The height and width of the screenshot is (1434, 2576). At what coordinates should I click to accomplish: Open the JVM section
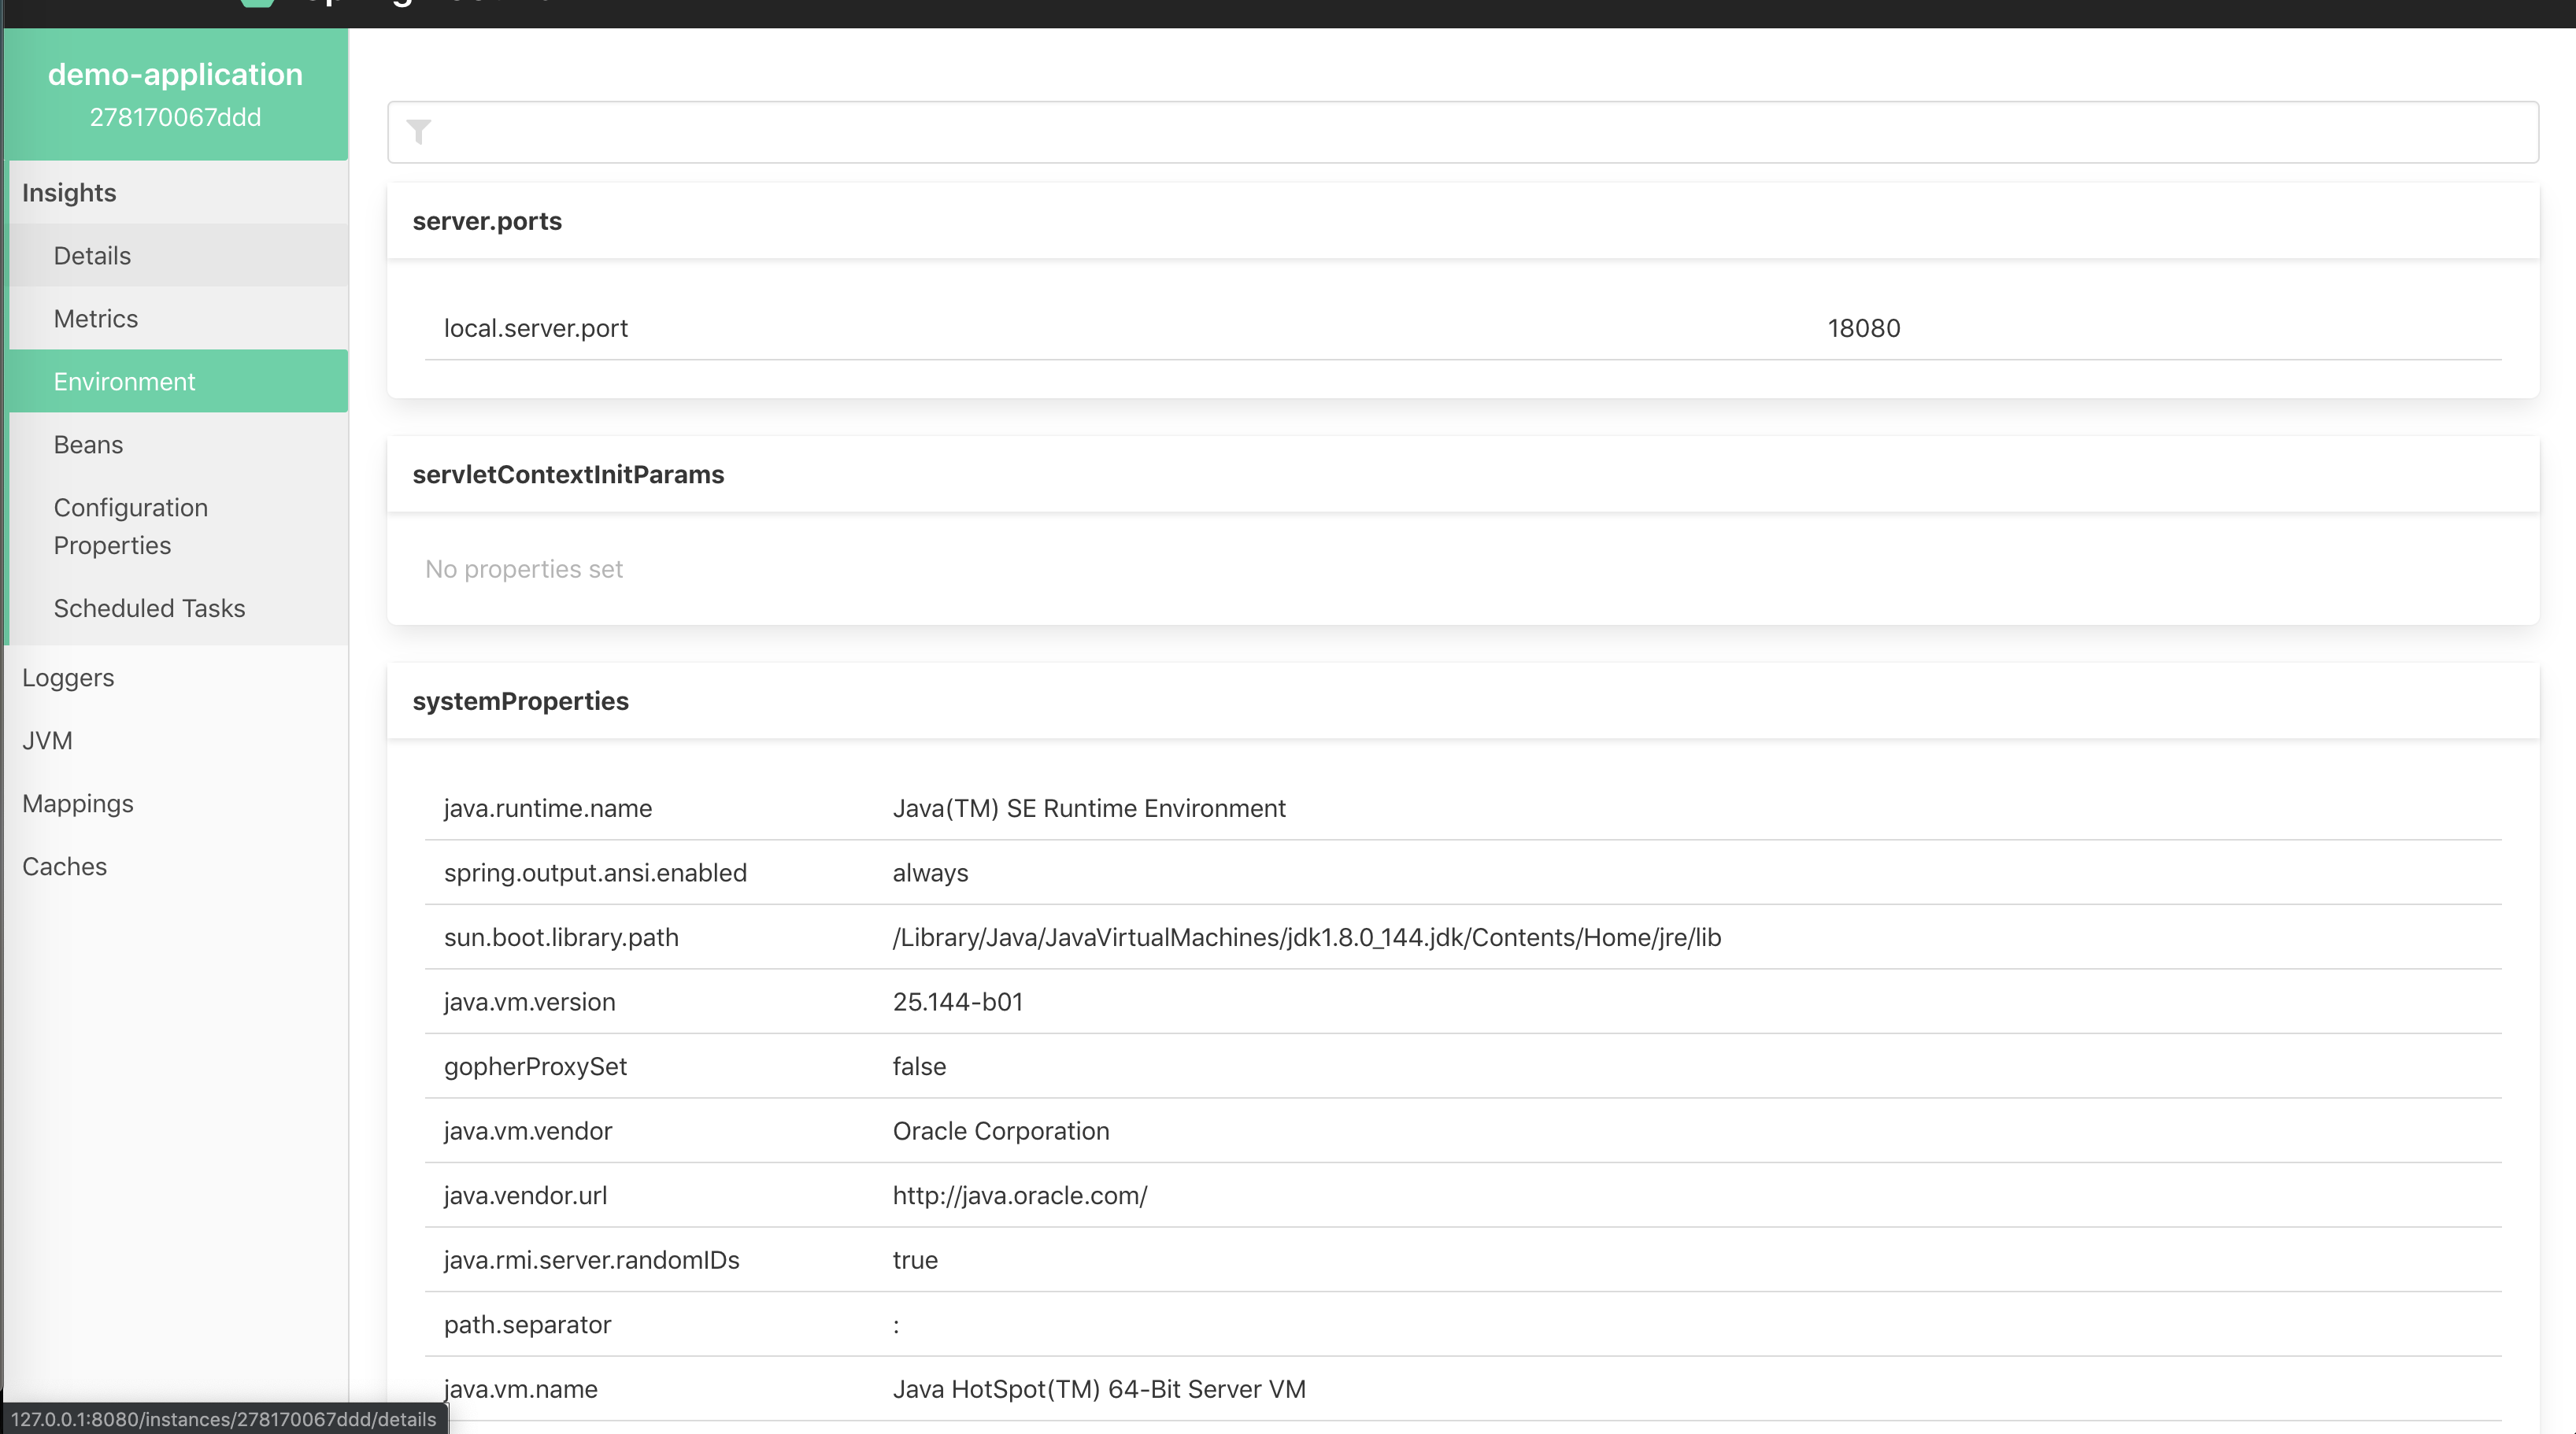click(x=47, y=741)
